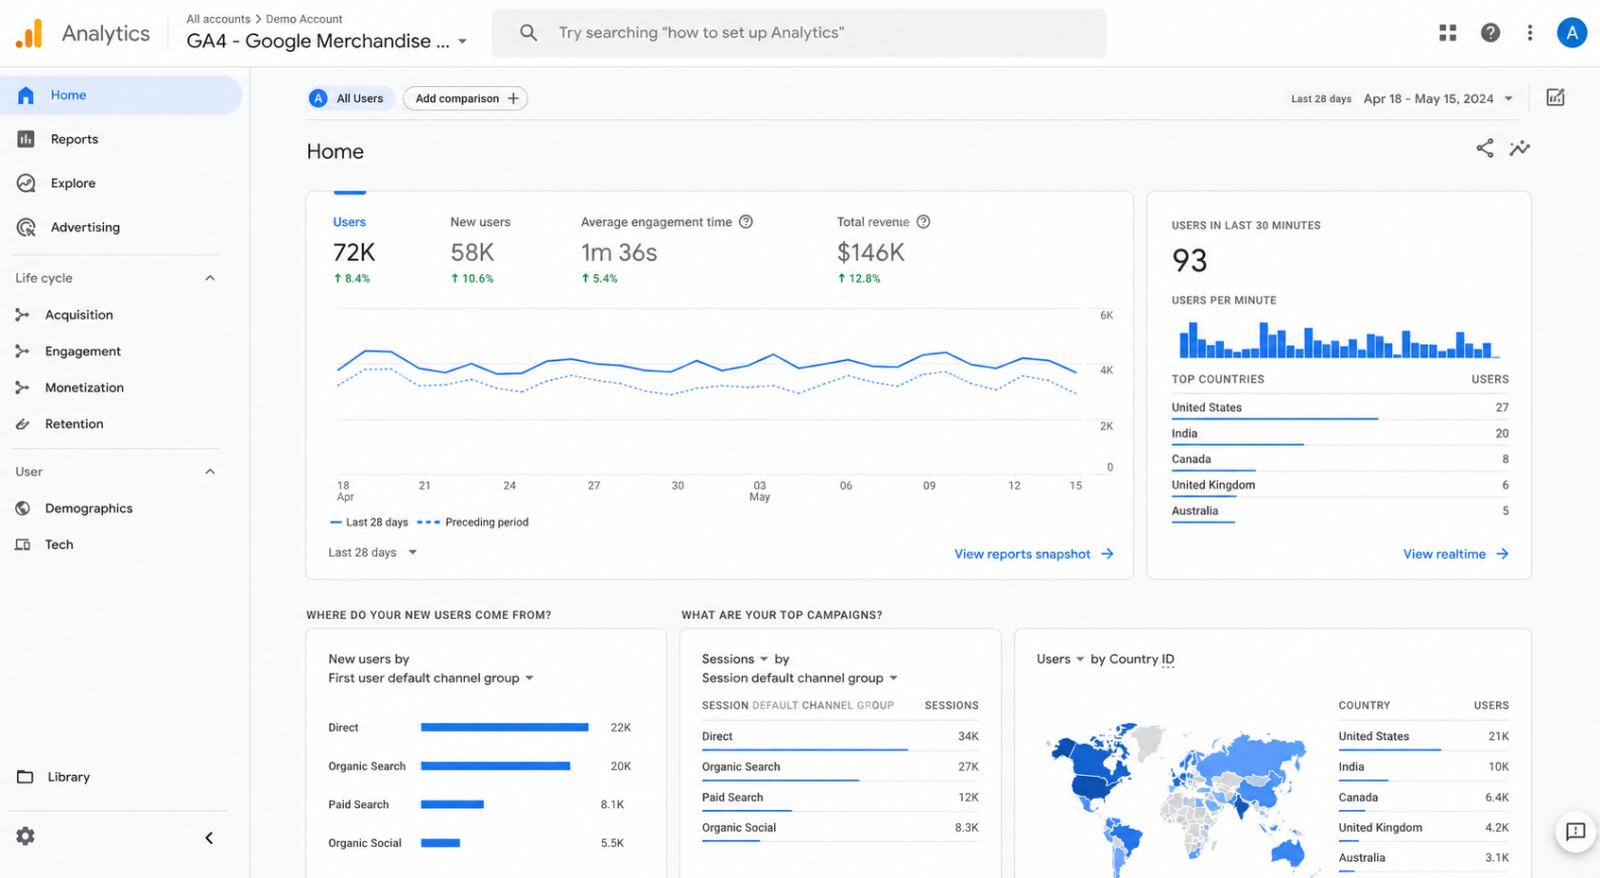1600x878 pixels.
Task: Open the user account avatar
Action: pyautogui.click(x=1572, y=33)
